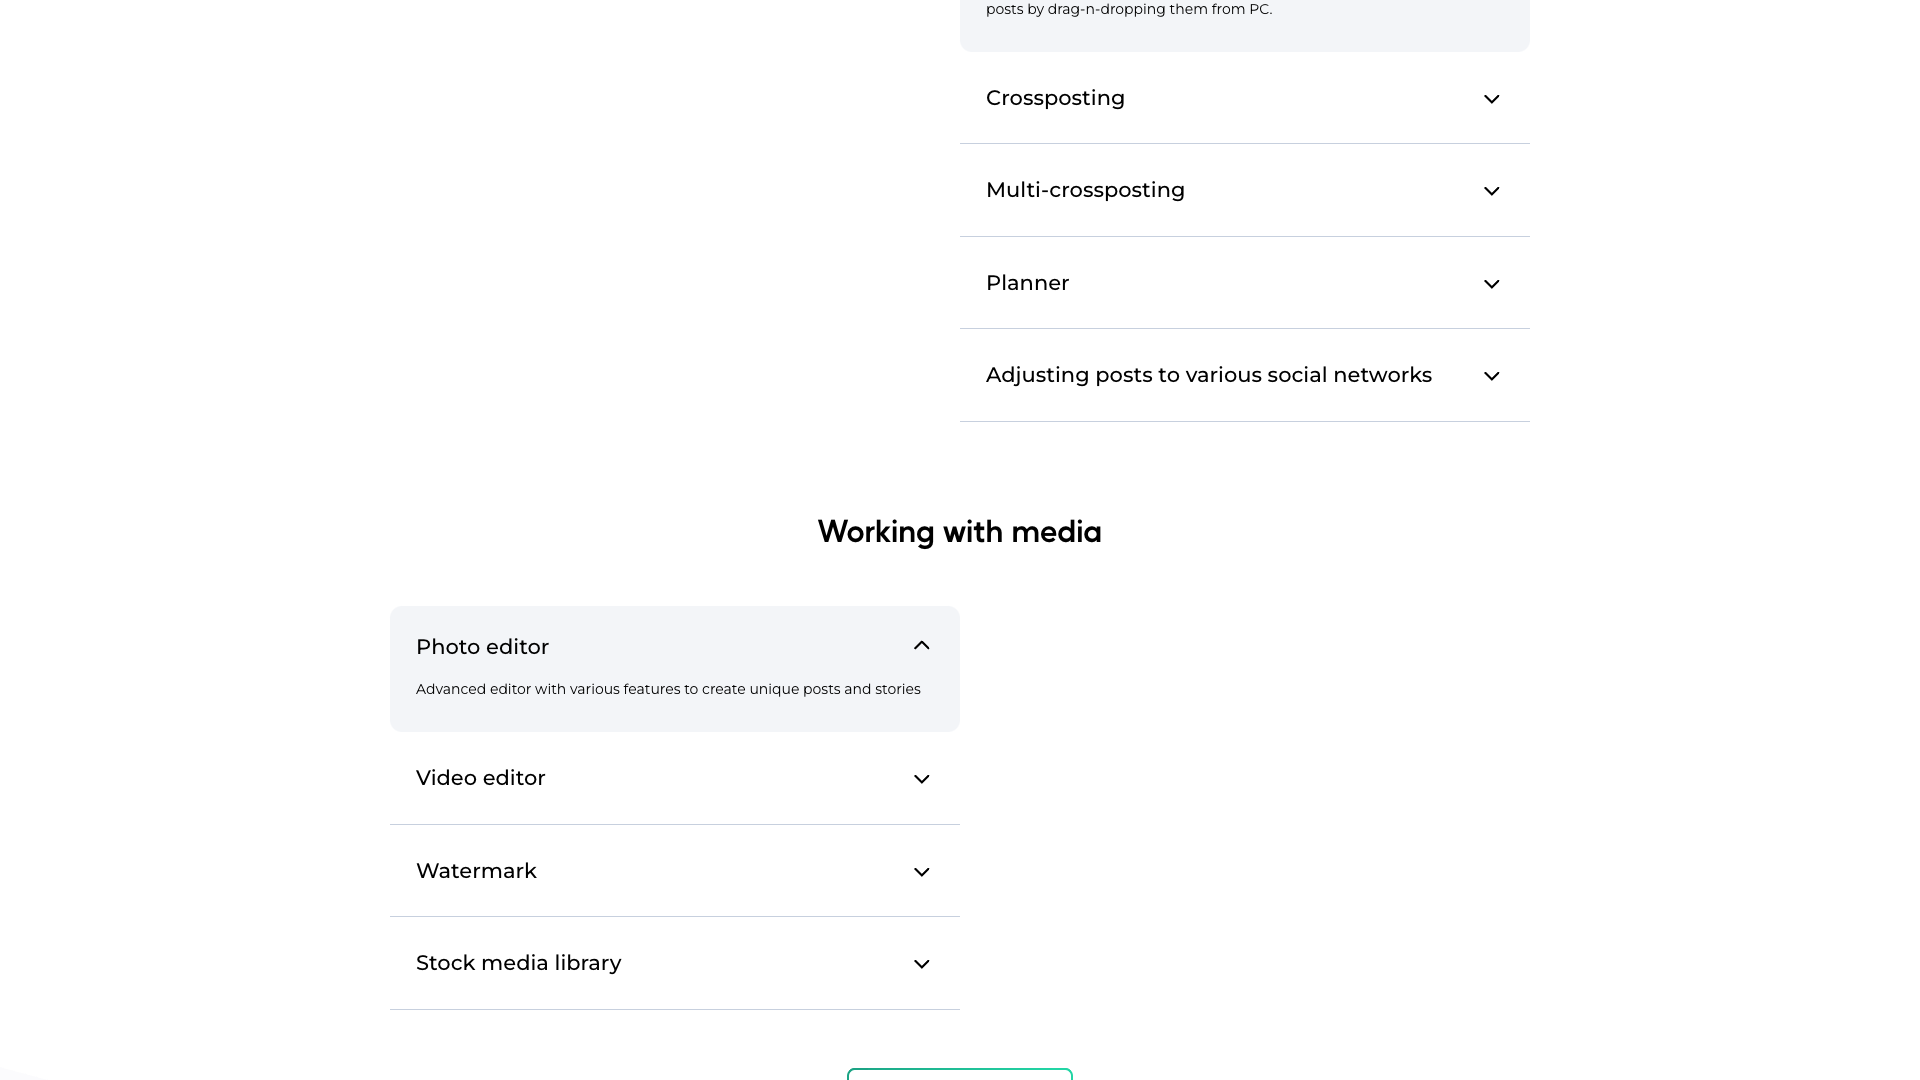Image resolution: width=1920 pixels, height=1080 pixels.
Task: Click the chevron beside Multi-crossposting
Action: 1491,191
